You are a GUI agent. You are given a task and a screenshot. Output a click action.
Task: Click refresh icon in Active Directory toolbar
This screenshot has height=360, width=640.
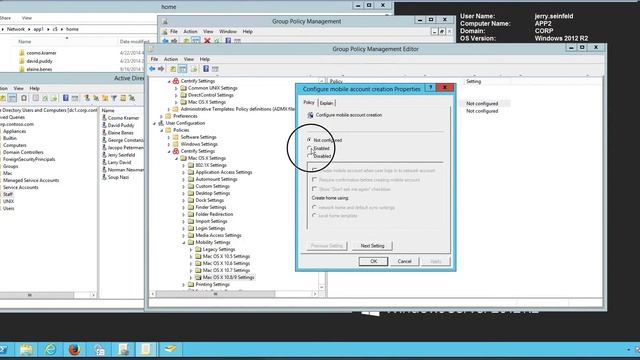[x=45, y=98]
